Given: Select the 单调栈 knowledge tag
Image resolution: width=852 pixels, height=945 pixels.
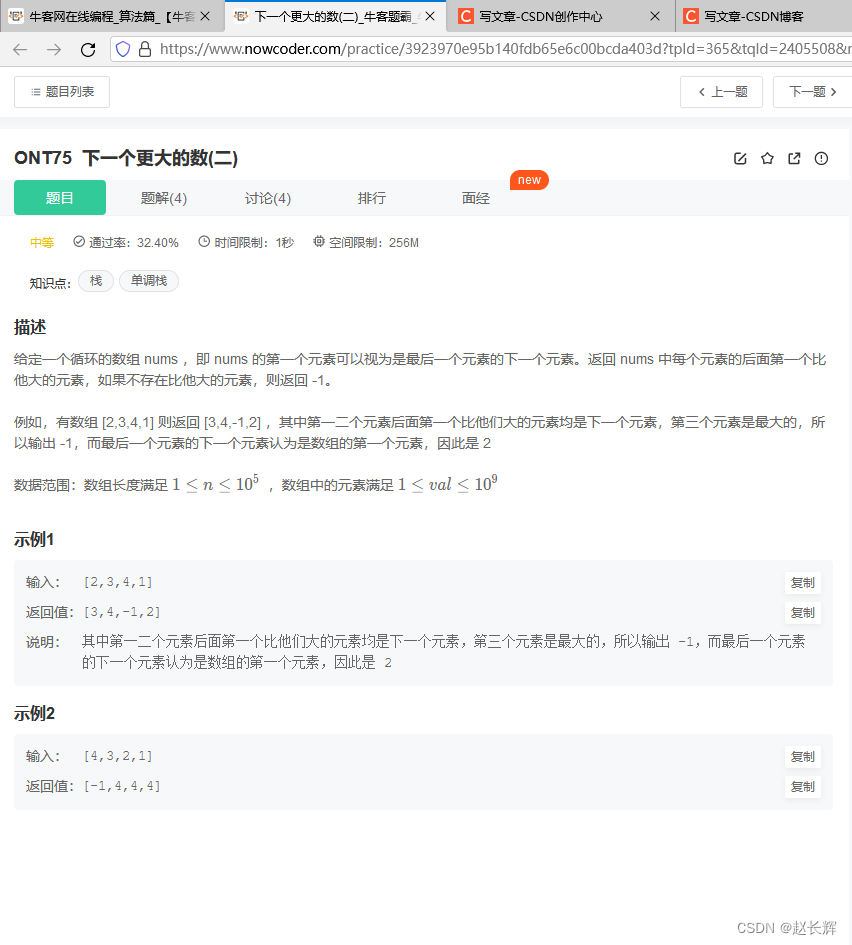Looking at the screenshot, I should coord(148,281).
